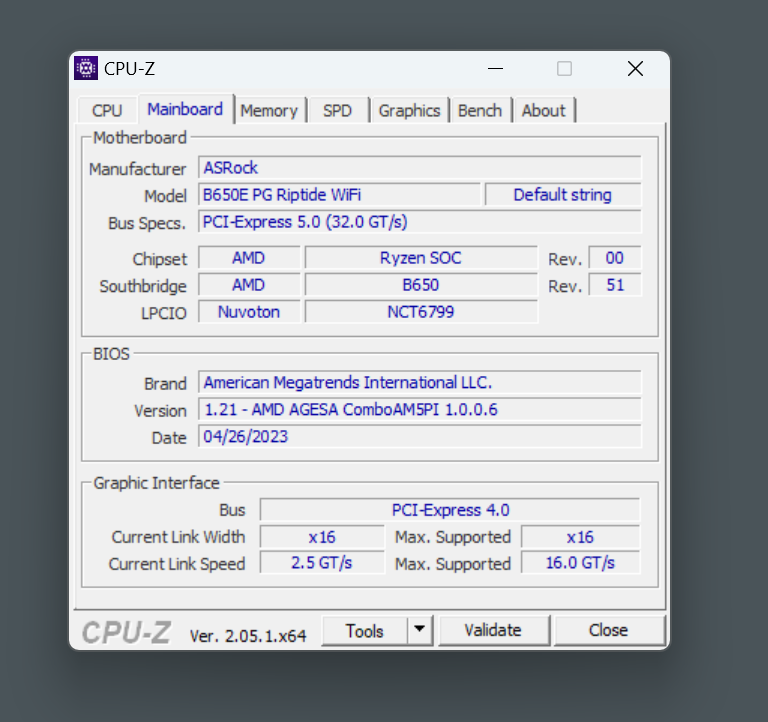Open the Graphics tab

(x=409, y=110)
